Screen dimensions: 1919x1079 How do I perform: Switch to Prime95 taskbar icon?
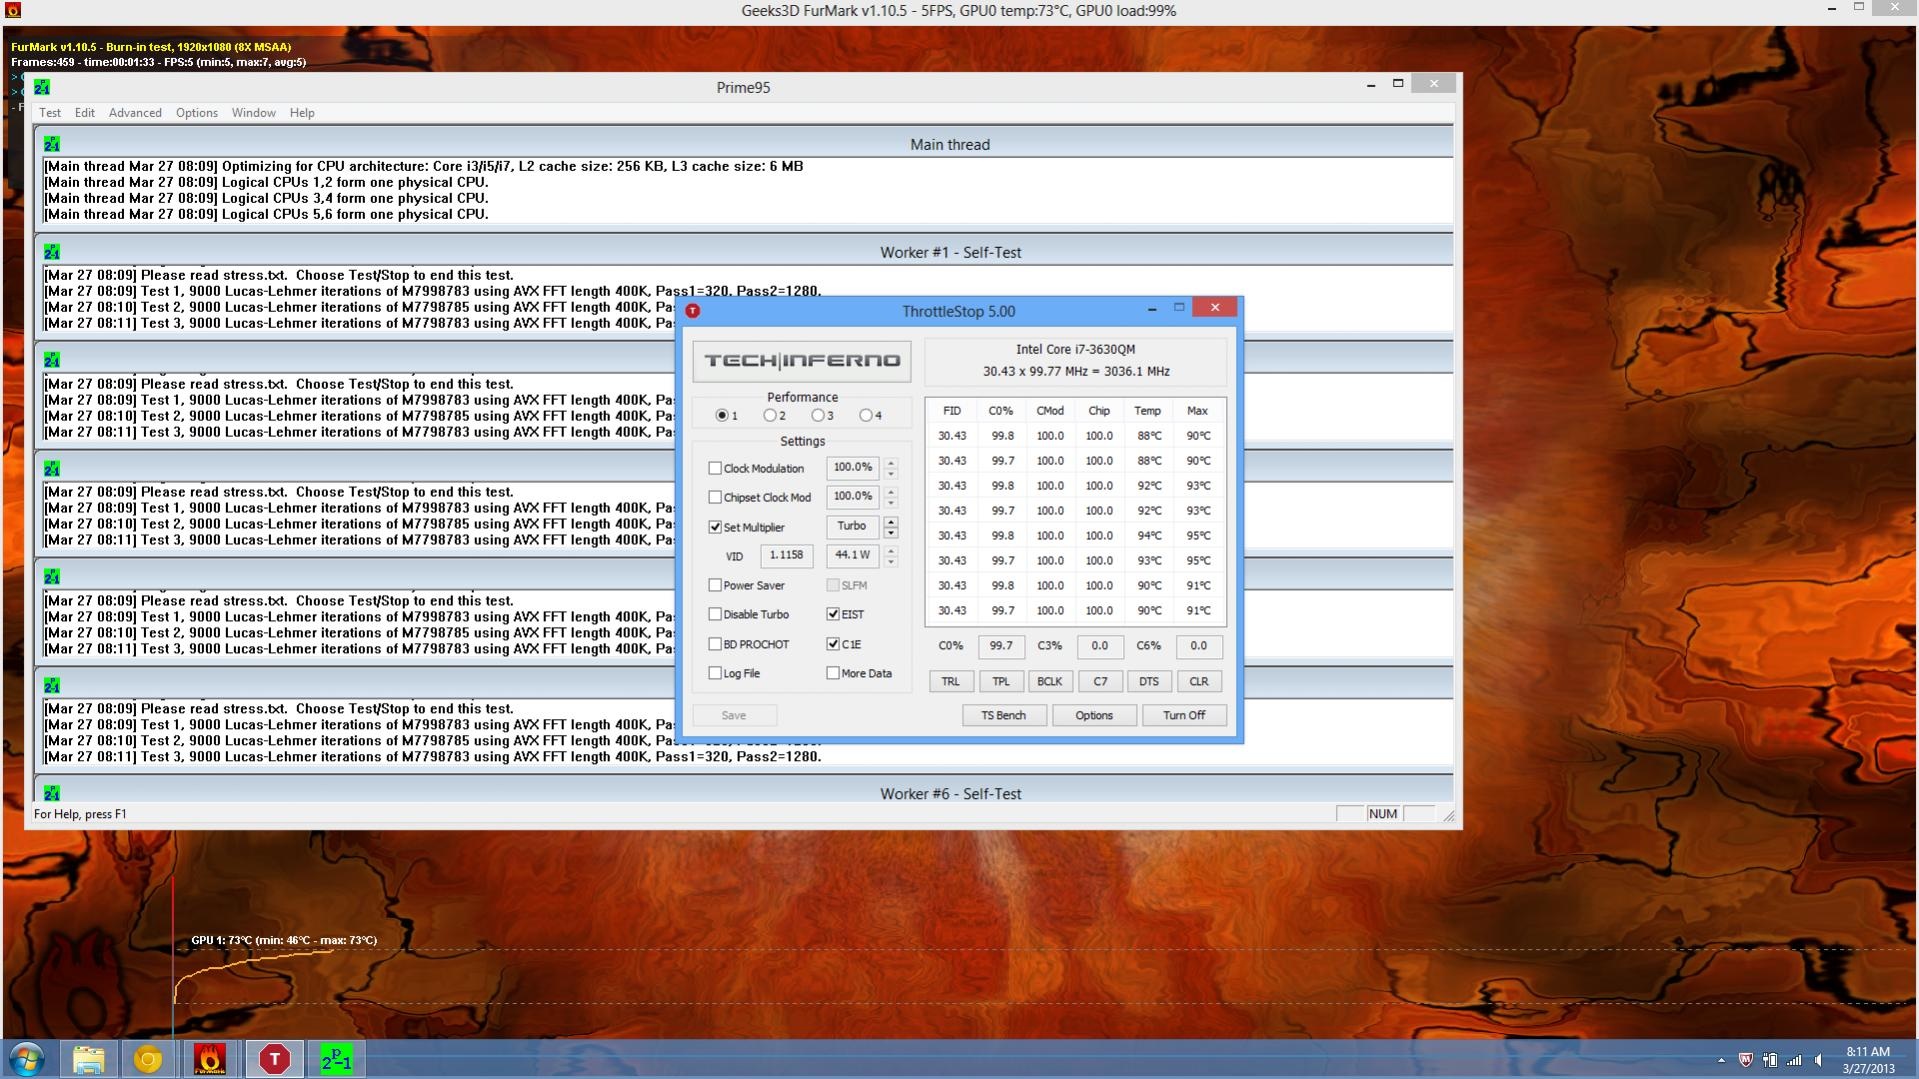(x=336, y=1059)
